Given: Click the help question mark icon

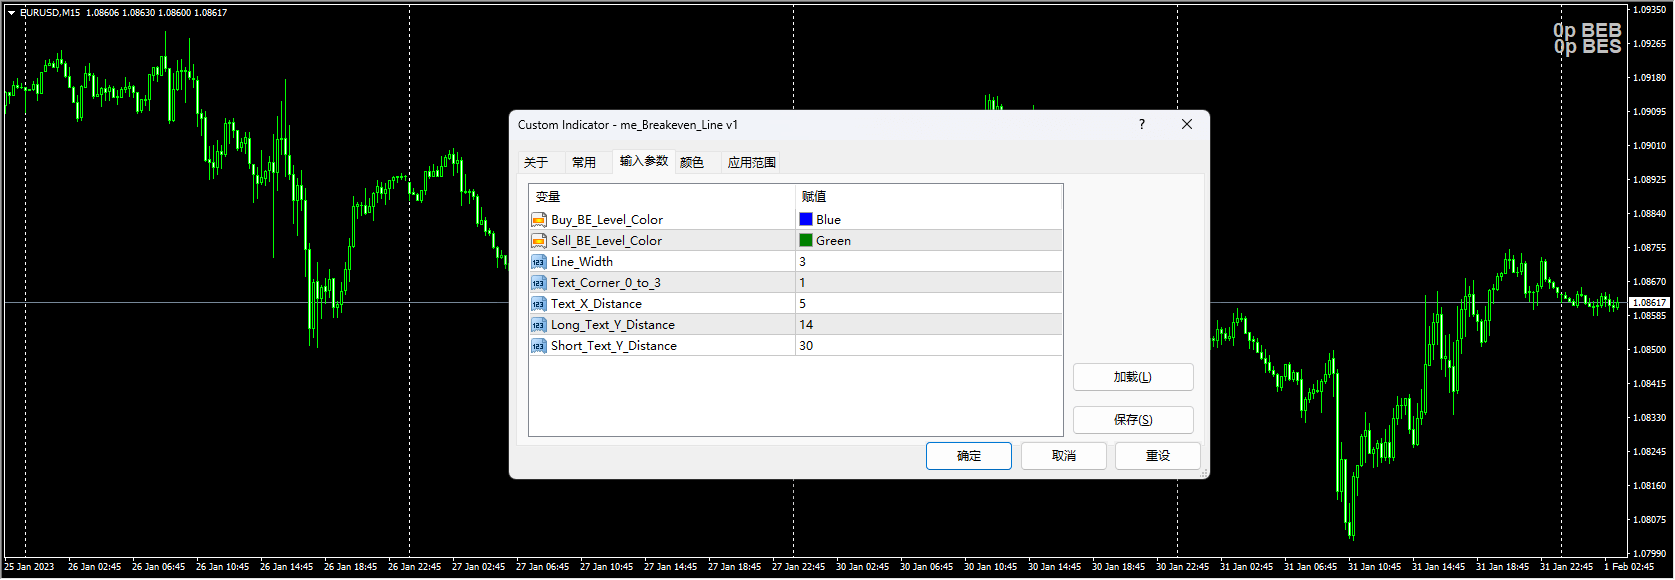Looking at the screenshot, I should (1141, 125).
